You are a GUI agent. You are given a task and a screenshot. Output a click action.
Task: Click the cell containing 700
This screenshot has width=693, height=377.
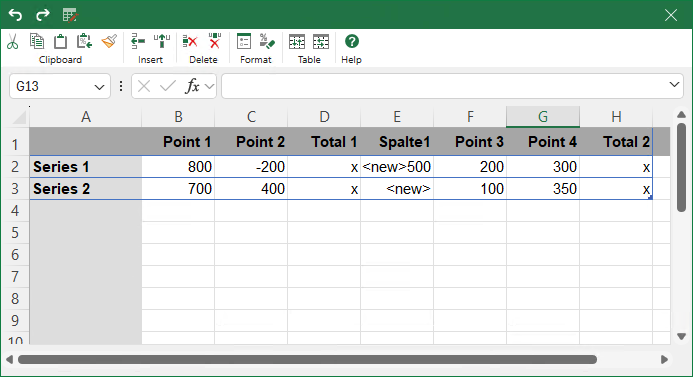[x=178, y=189]
